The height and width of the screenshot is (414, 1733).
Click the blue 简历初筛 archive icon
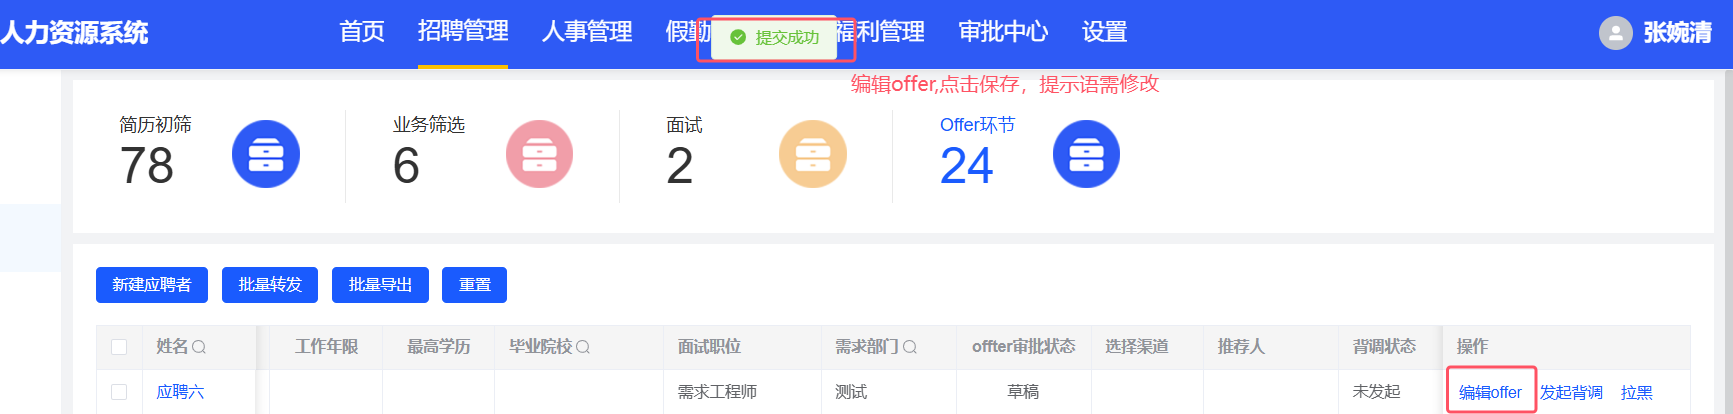(266, 154)
